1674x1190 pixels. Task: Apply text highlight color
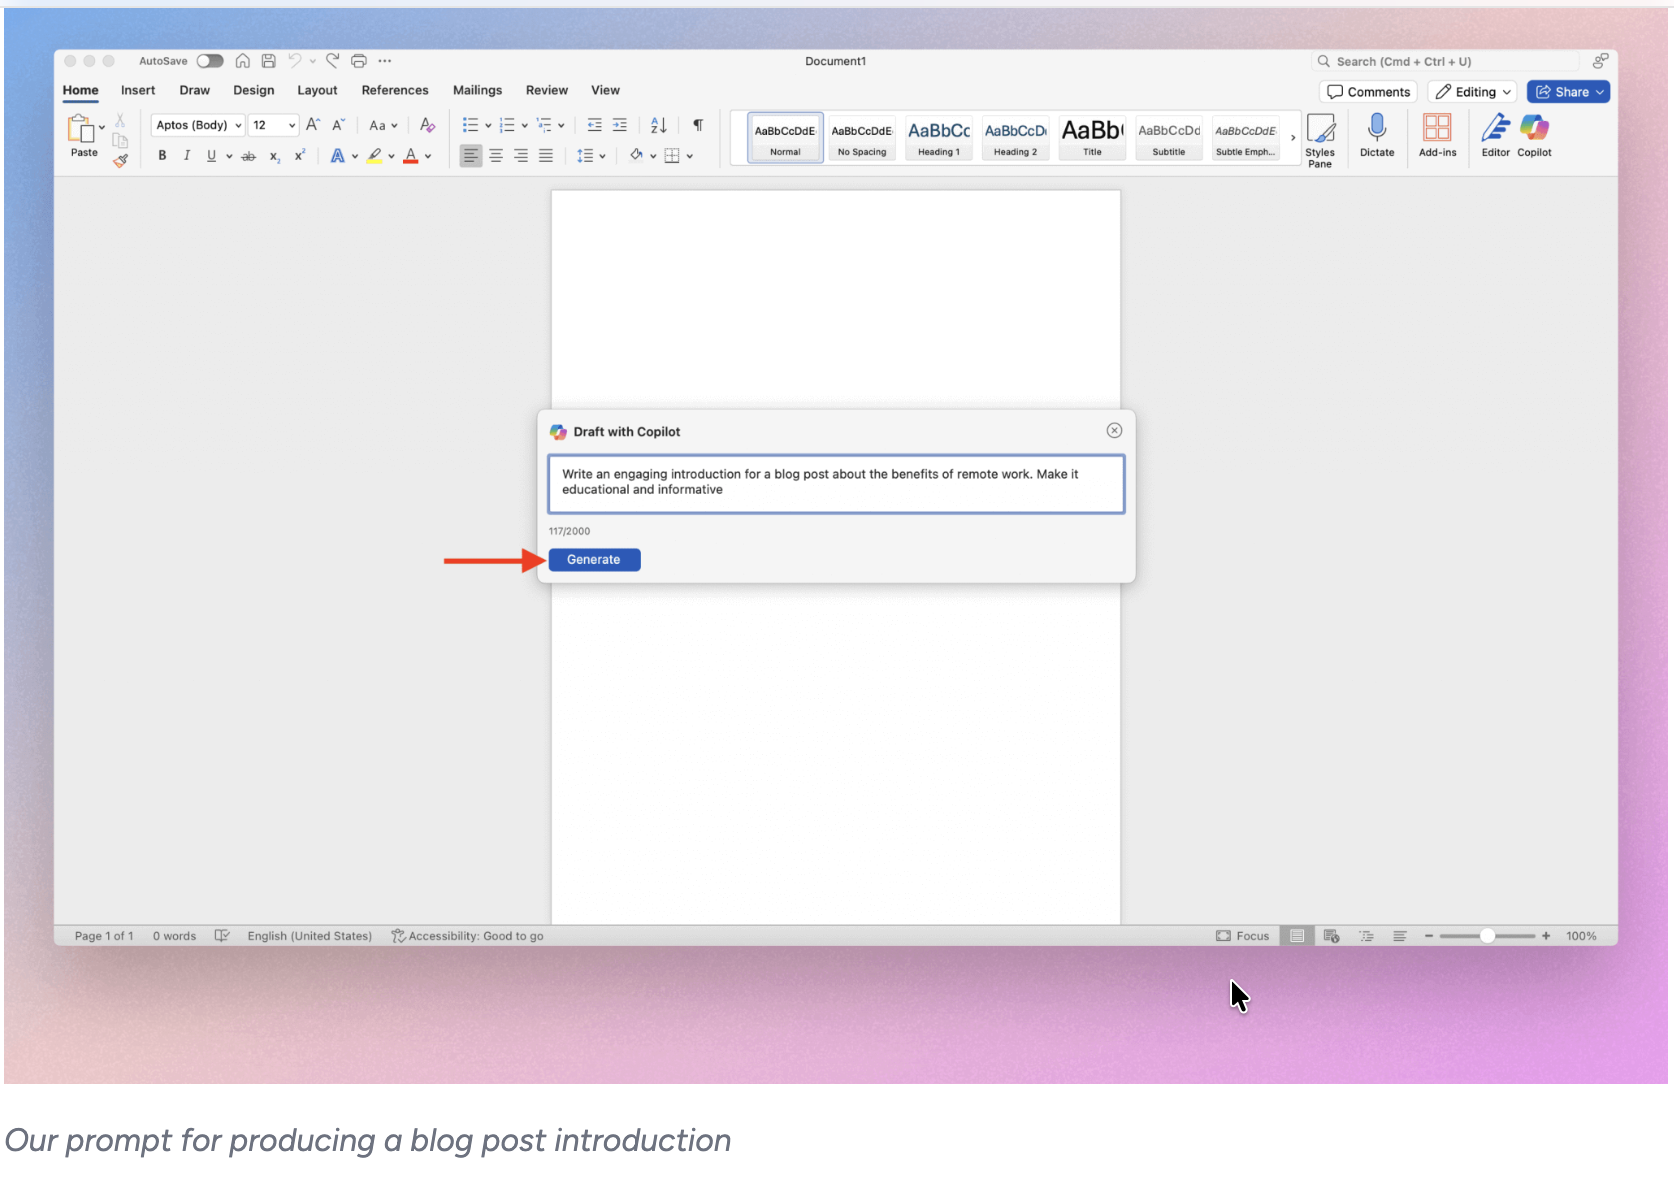pyautogui.click(x=376, y=156)
